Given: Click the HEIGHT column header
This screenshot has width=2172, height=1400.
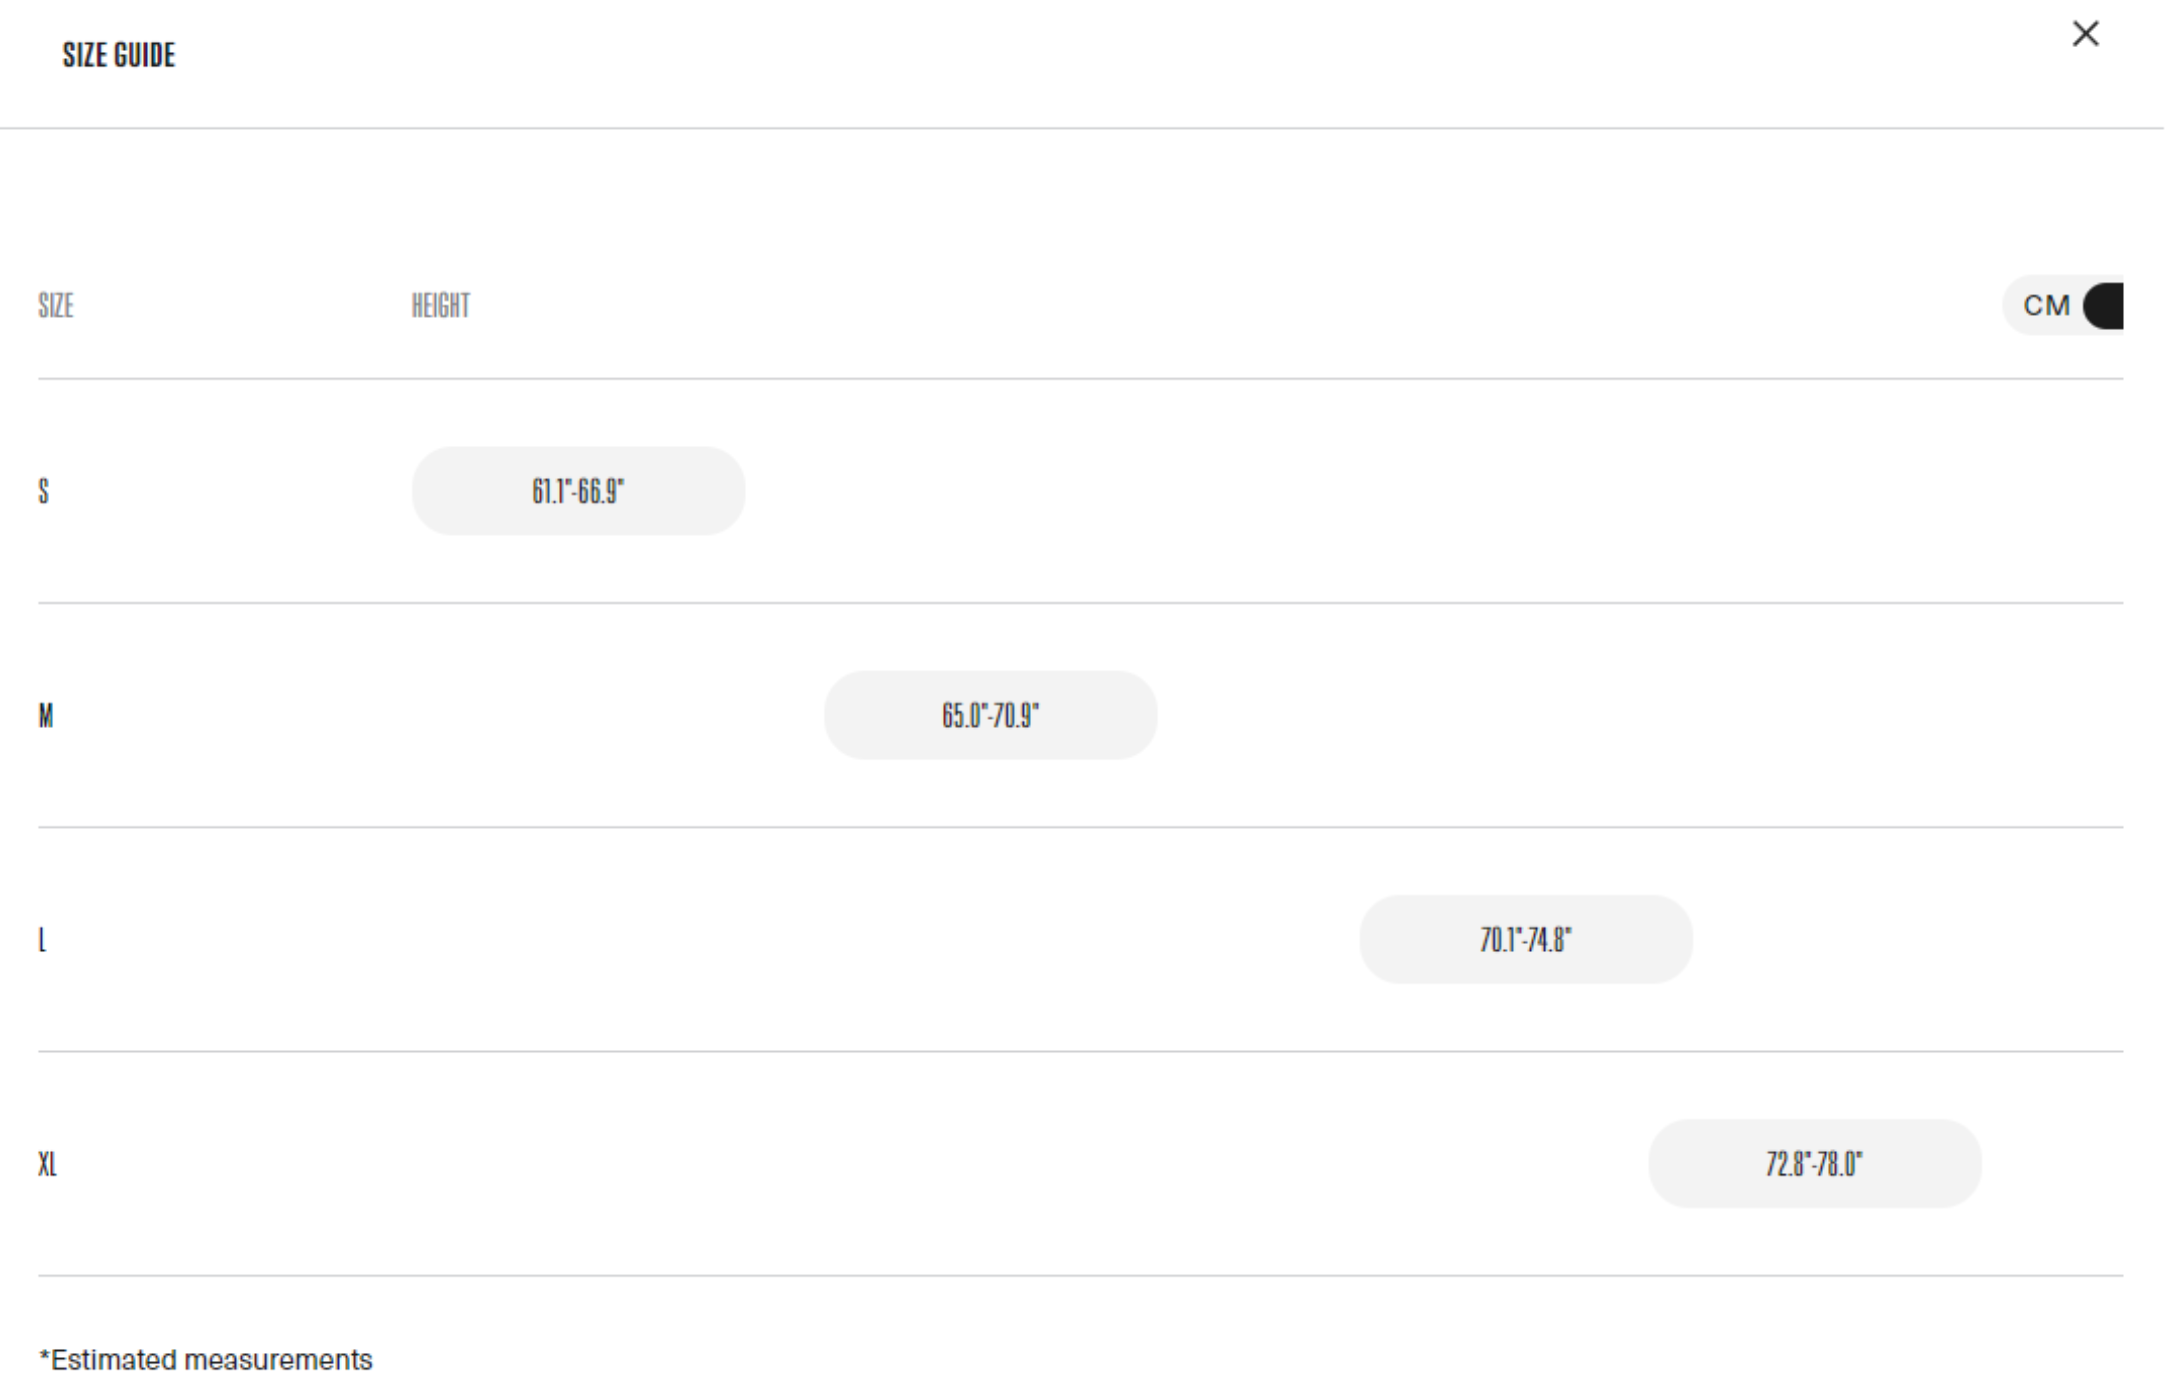Looking at the screenshot, I should pos(440,306).
